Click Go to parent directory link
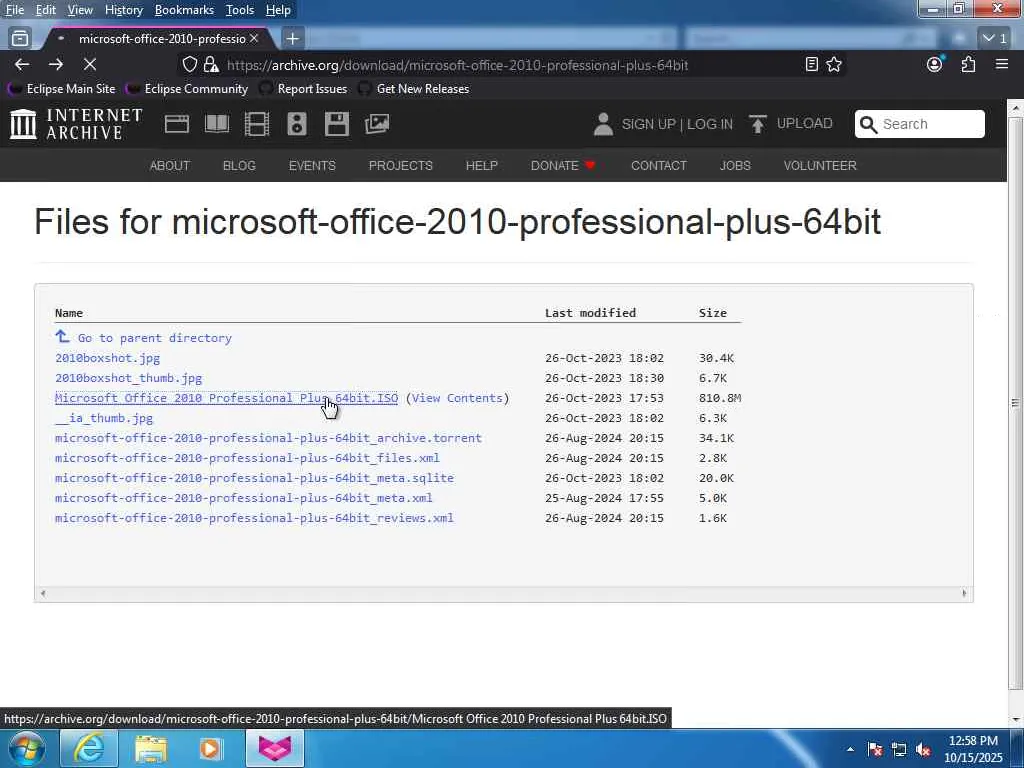 (155, 338)
